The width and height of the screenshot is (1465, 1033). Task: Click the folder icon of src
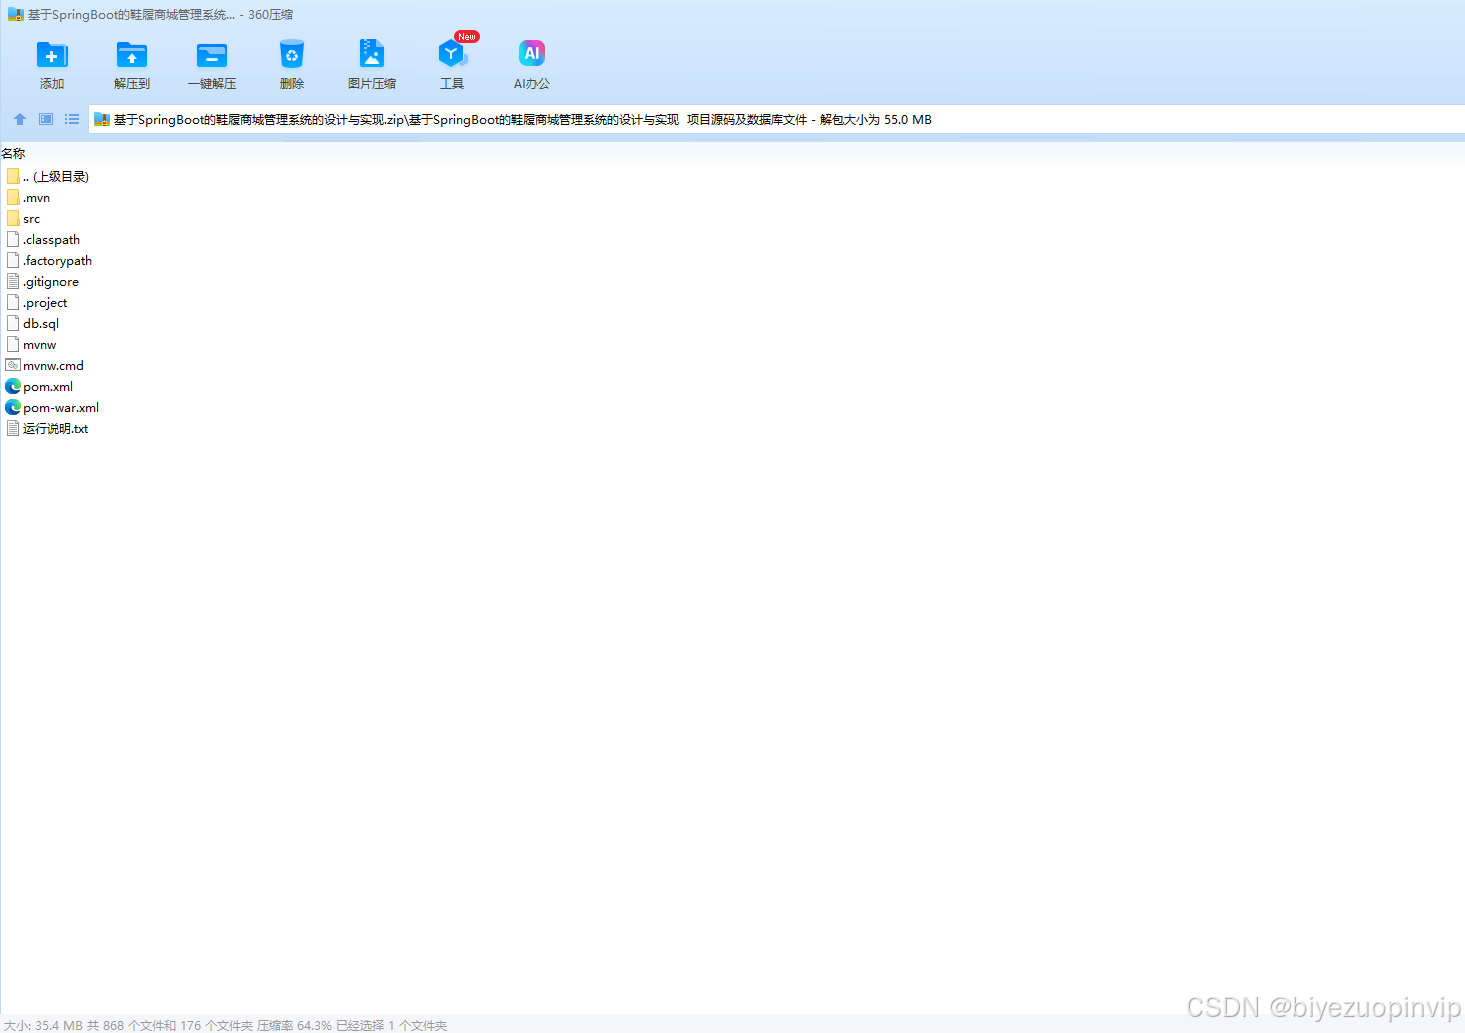(13, 219)
